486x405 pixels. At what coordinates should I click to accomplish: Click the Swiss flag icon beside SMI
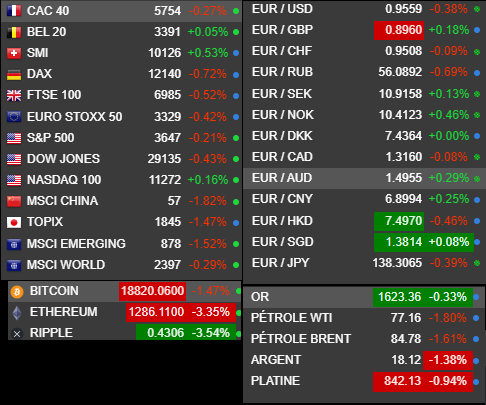tap(14, 53)
